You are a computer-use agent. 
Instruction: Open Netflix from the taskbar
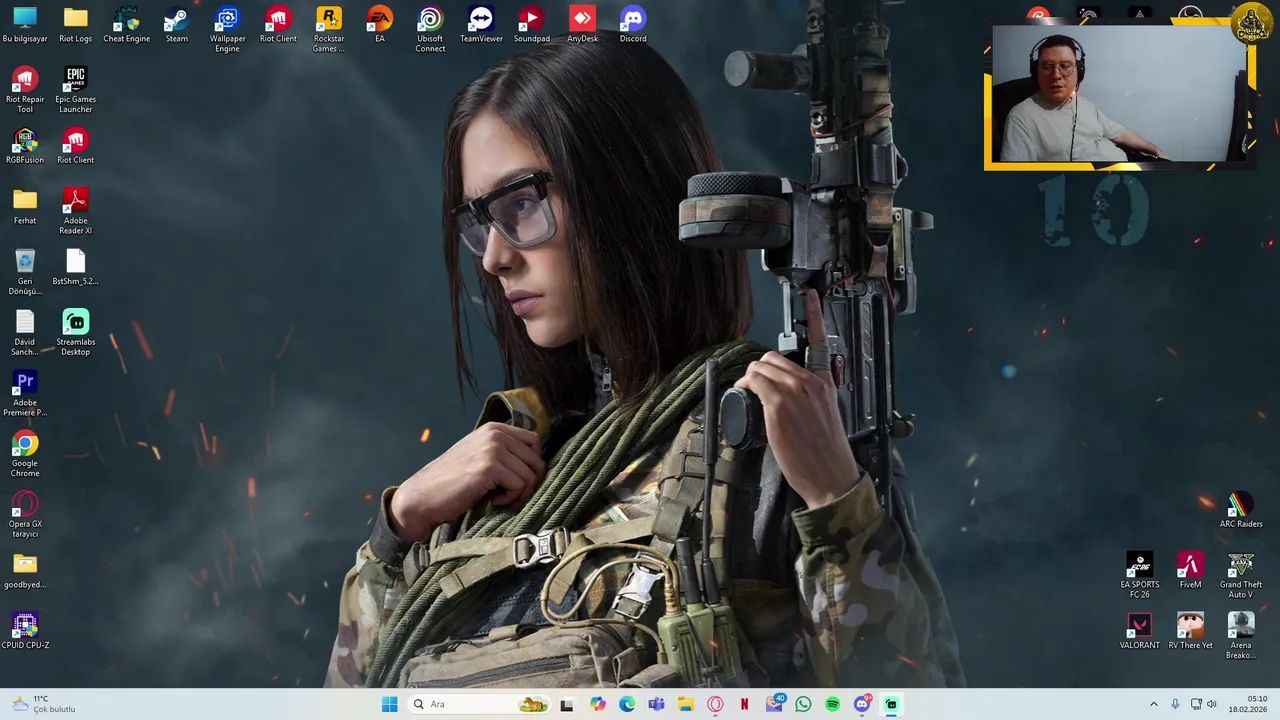point(744,704)
